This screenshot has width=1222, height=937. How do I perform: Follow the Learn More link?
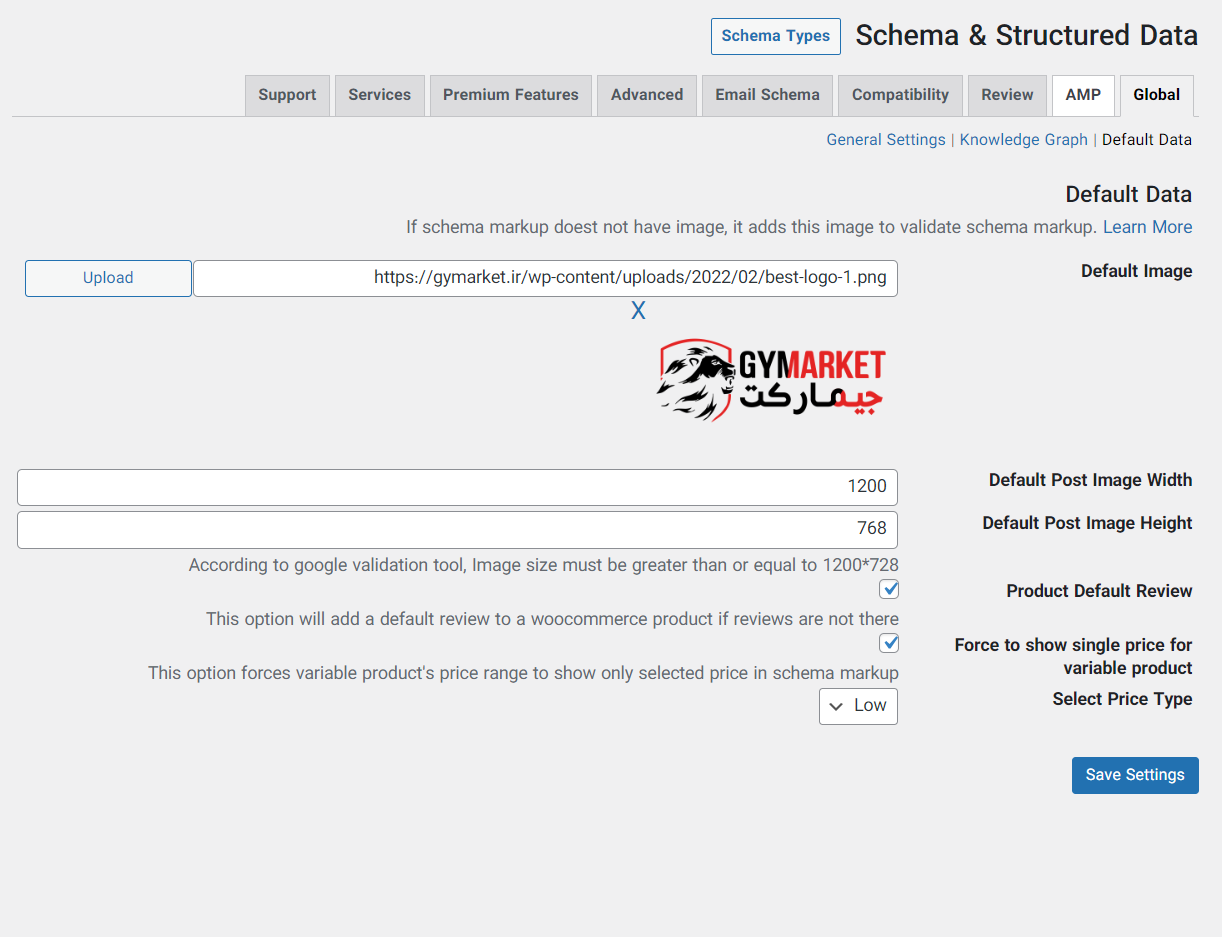(x=1147, y=227)
